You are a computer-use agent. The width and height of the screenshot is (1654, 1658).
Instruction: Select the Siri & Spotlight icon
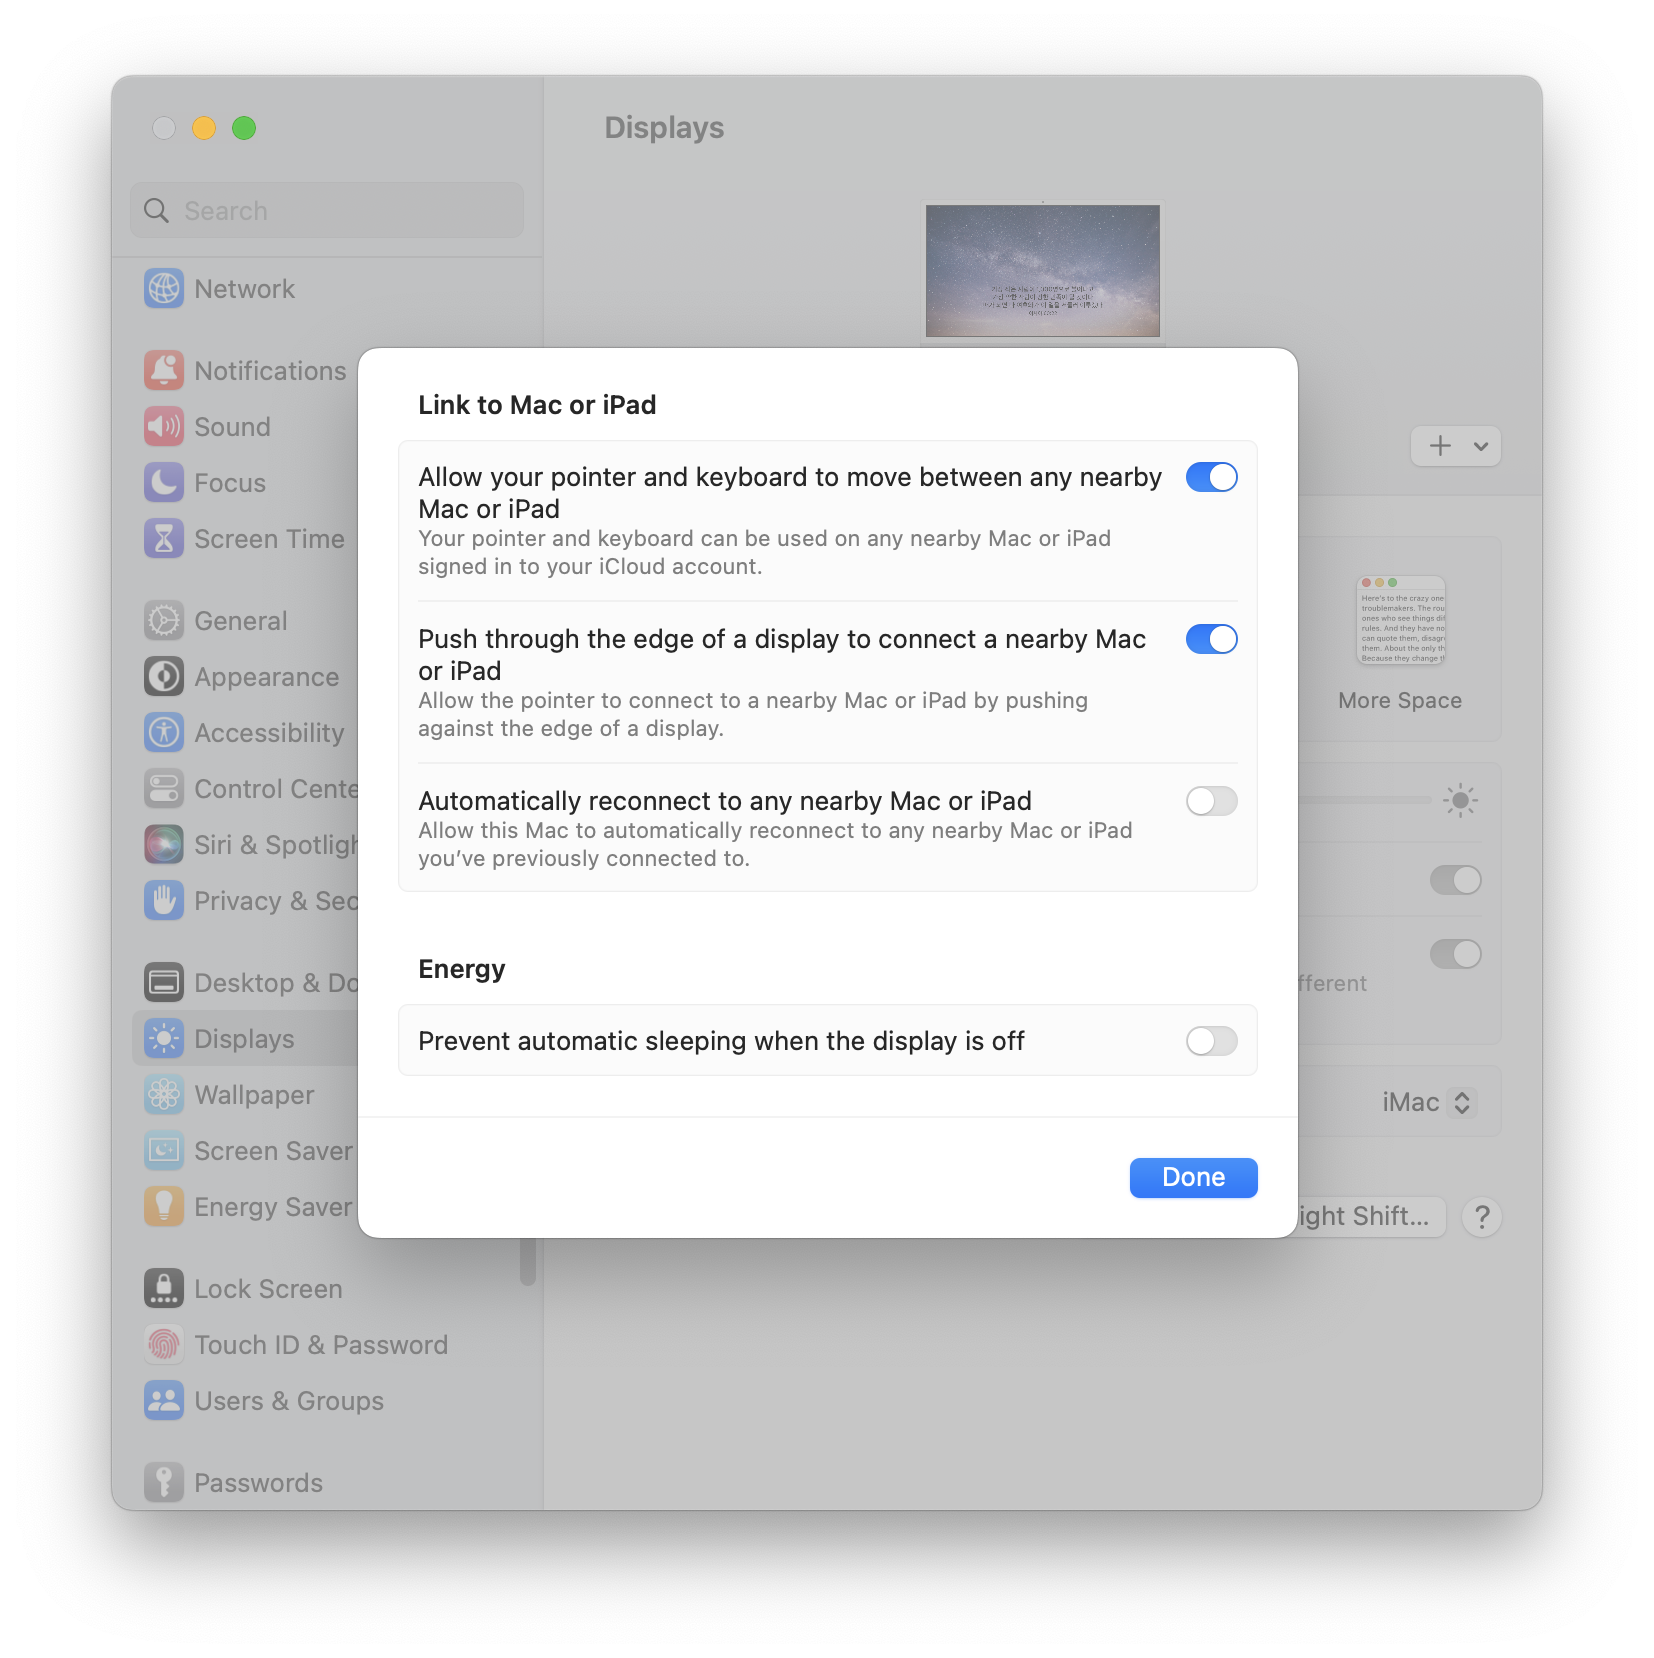(x=164, y=845)
